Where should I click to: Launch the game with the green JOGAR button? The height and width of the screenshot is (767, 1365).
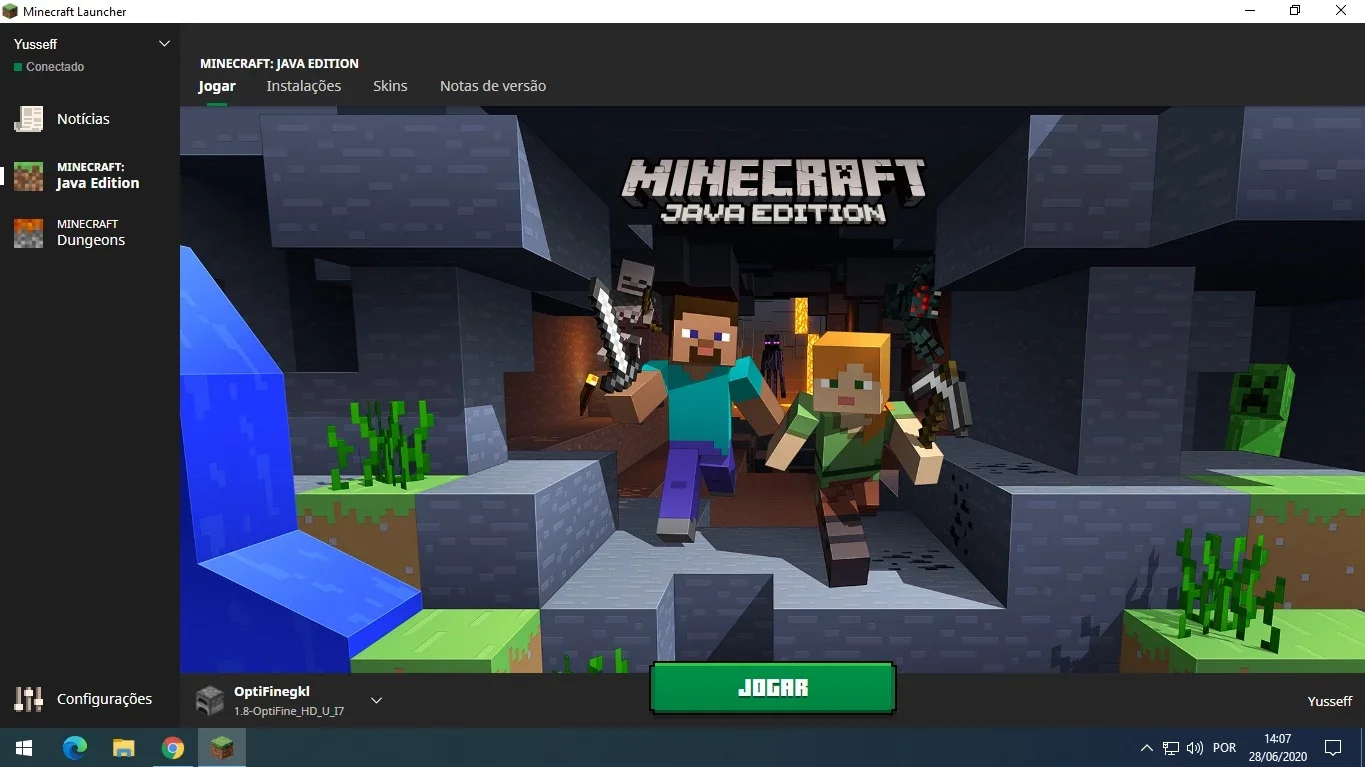pos(772,688)
